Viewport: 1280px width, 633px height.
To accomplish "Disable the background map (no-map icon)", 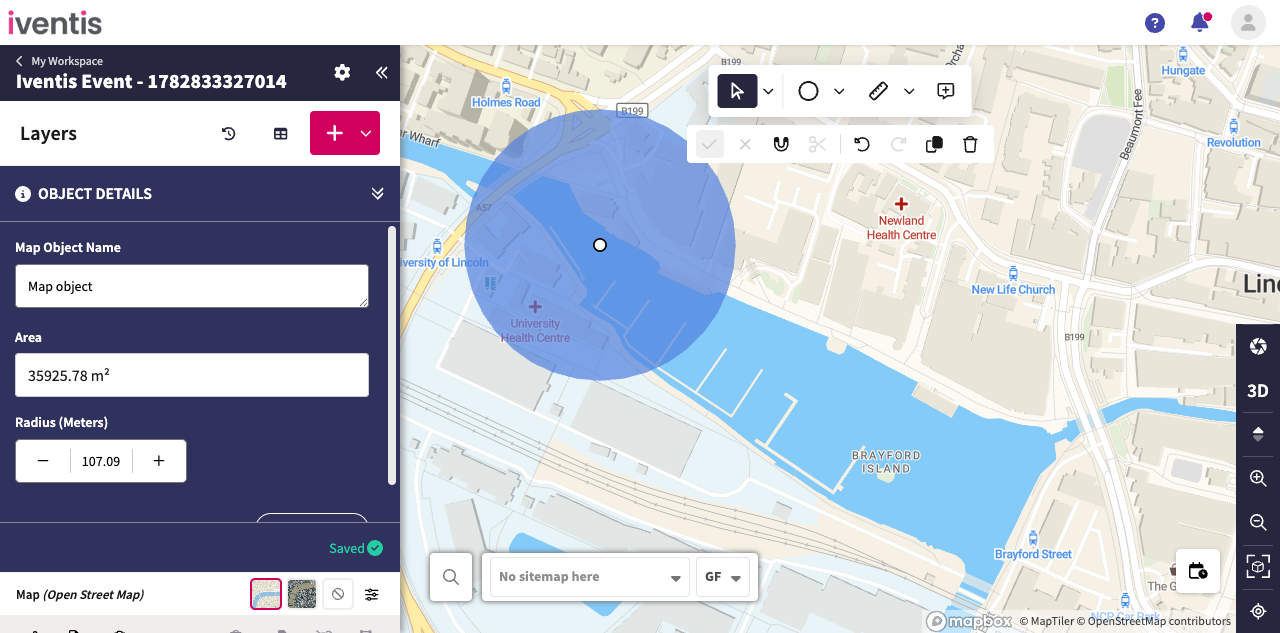I will click(x=338, y=594).
